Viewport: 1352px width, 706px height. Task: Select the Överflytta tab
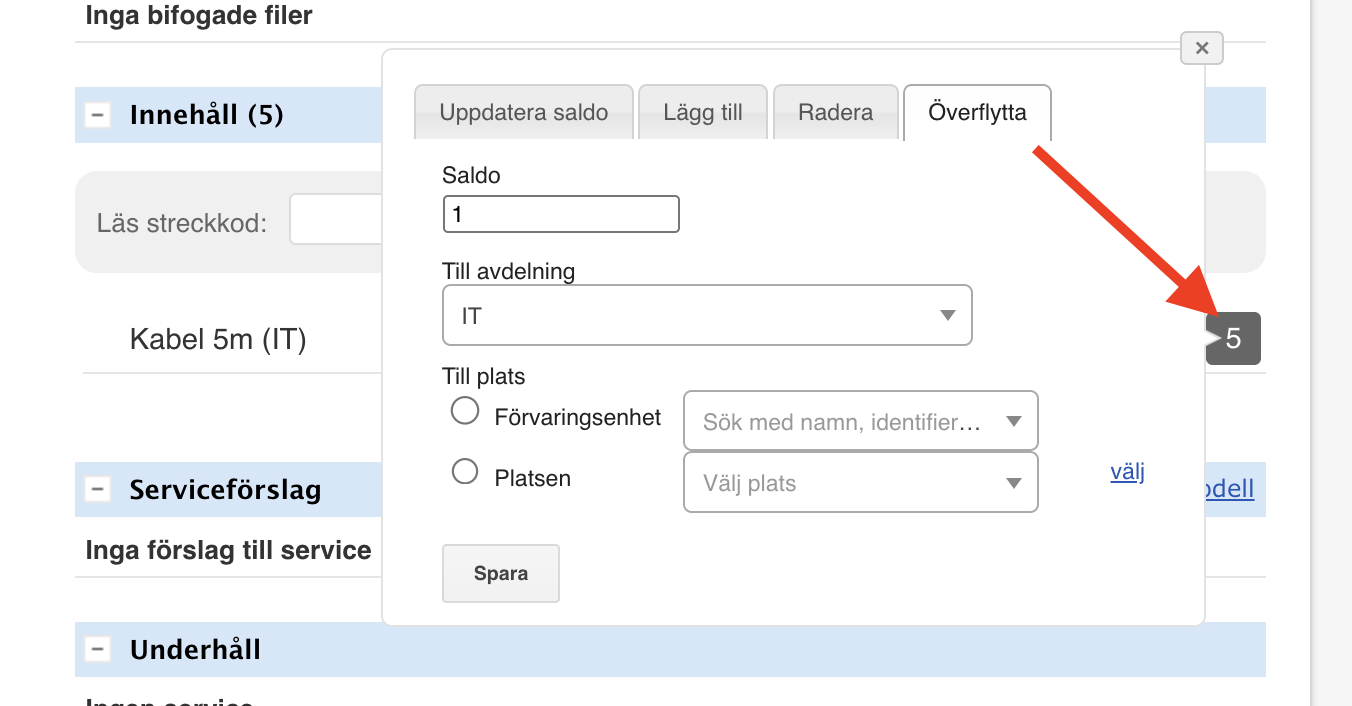(977, 112)
